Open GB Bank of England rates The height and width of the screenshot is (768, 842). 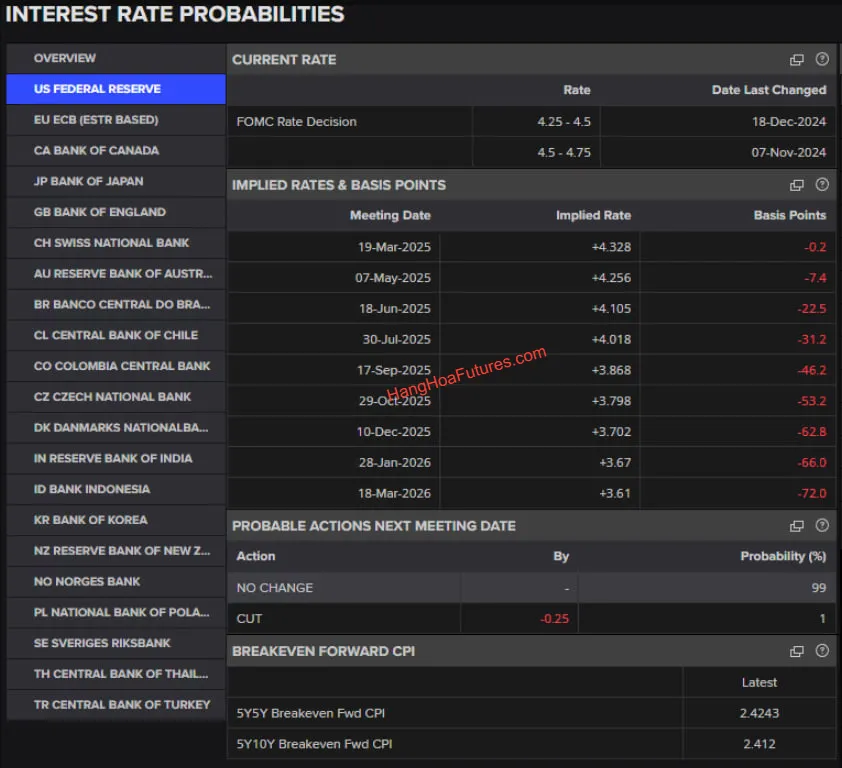[x=116, y=212]
